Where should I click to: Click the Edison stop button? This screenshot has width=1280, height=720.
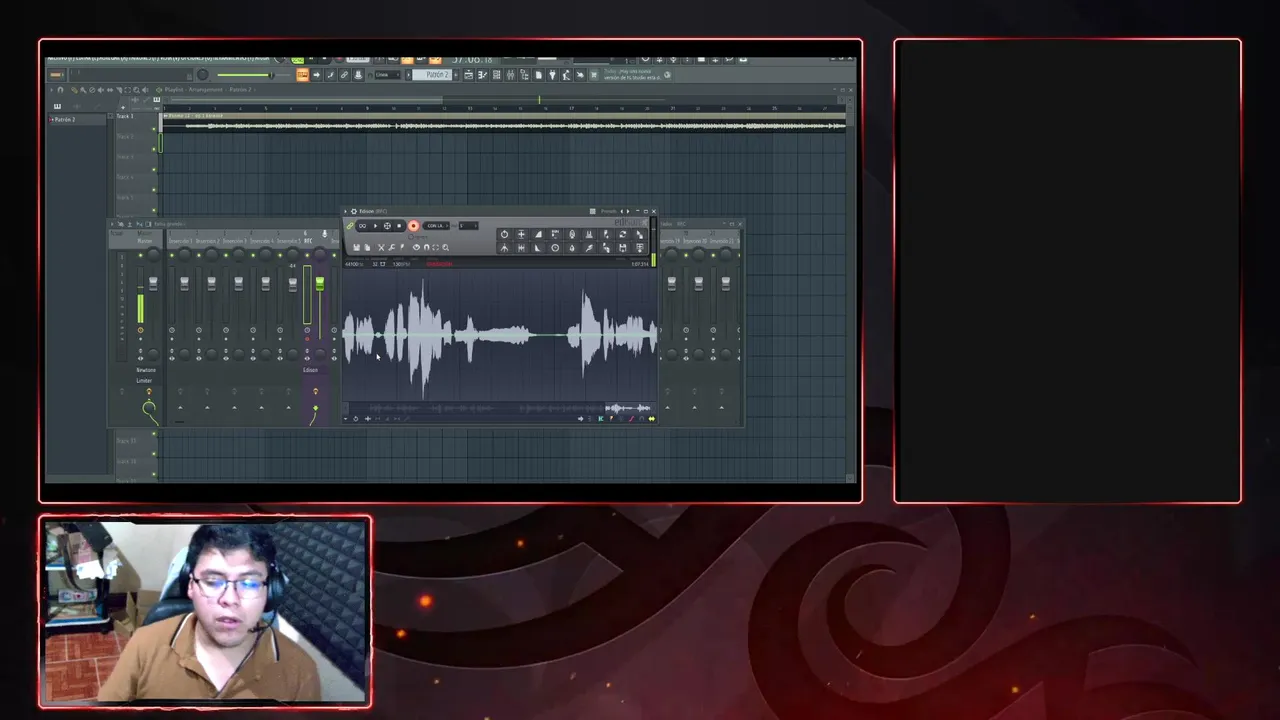tap(399, 226)
